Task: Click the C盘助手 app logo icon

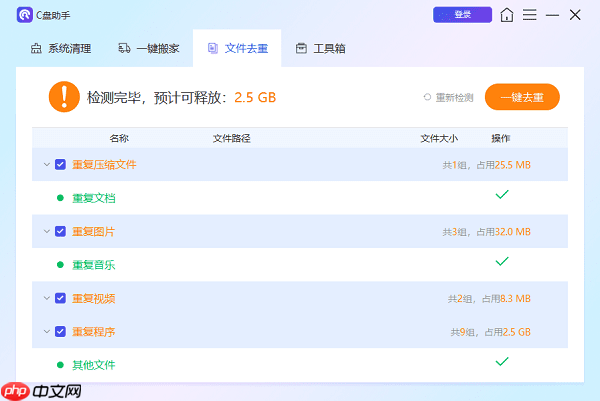Action: pos(24,15)
